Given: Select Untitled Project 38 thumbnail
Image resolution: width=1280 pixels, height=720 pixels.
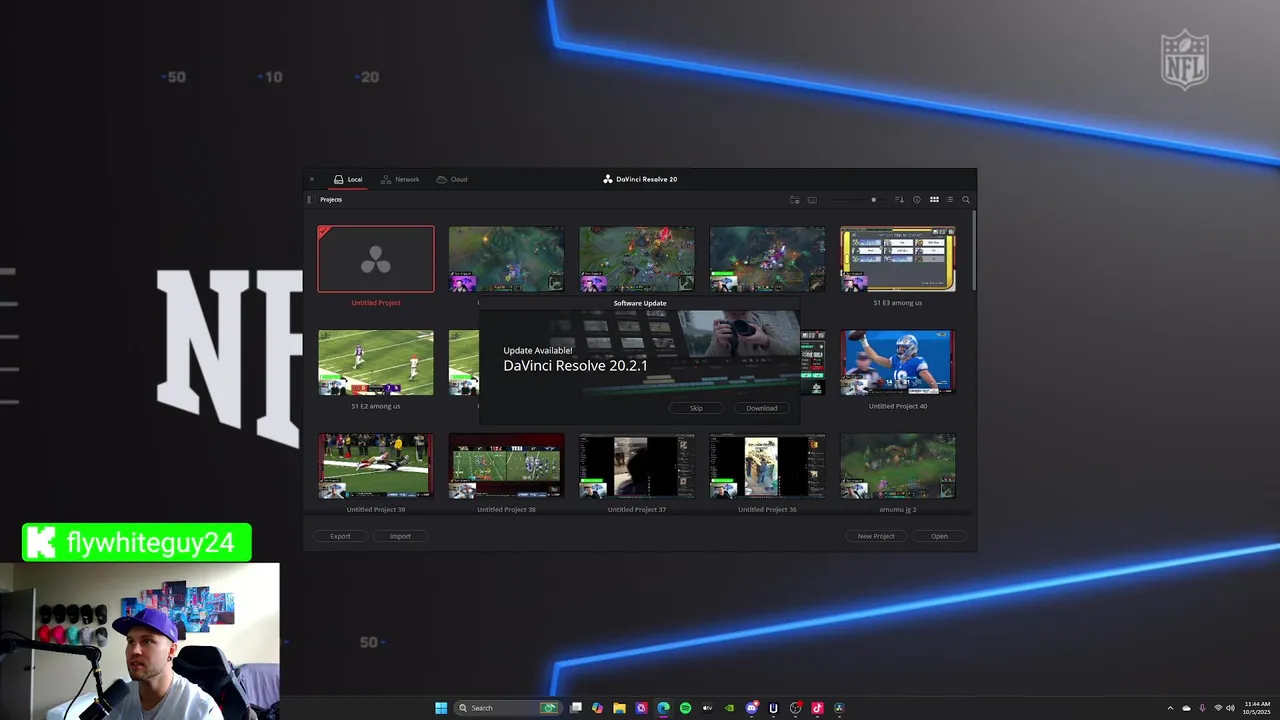Looking at the screenshot, I should pyautogui.click(x=506, y=465).
